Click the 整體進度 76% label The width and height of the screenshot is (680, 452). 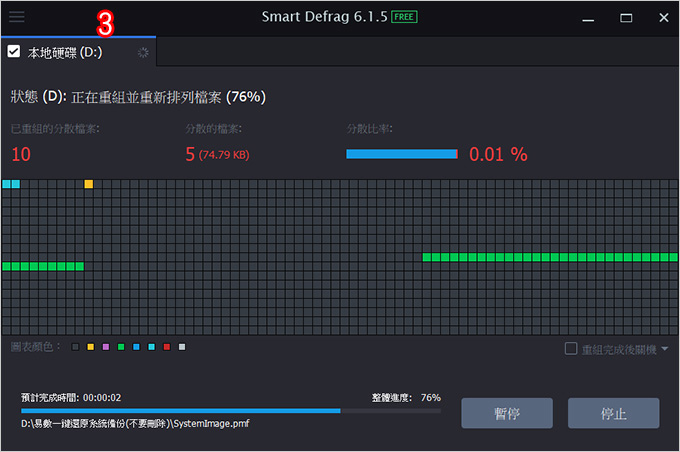click(x=406, y=398)
